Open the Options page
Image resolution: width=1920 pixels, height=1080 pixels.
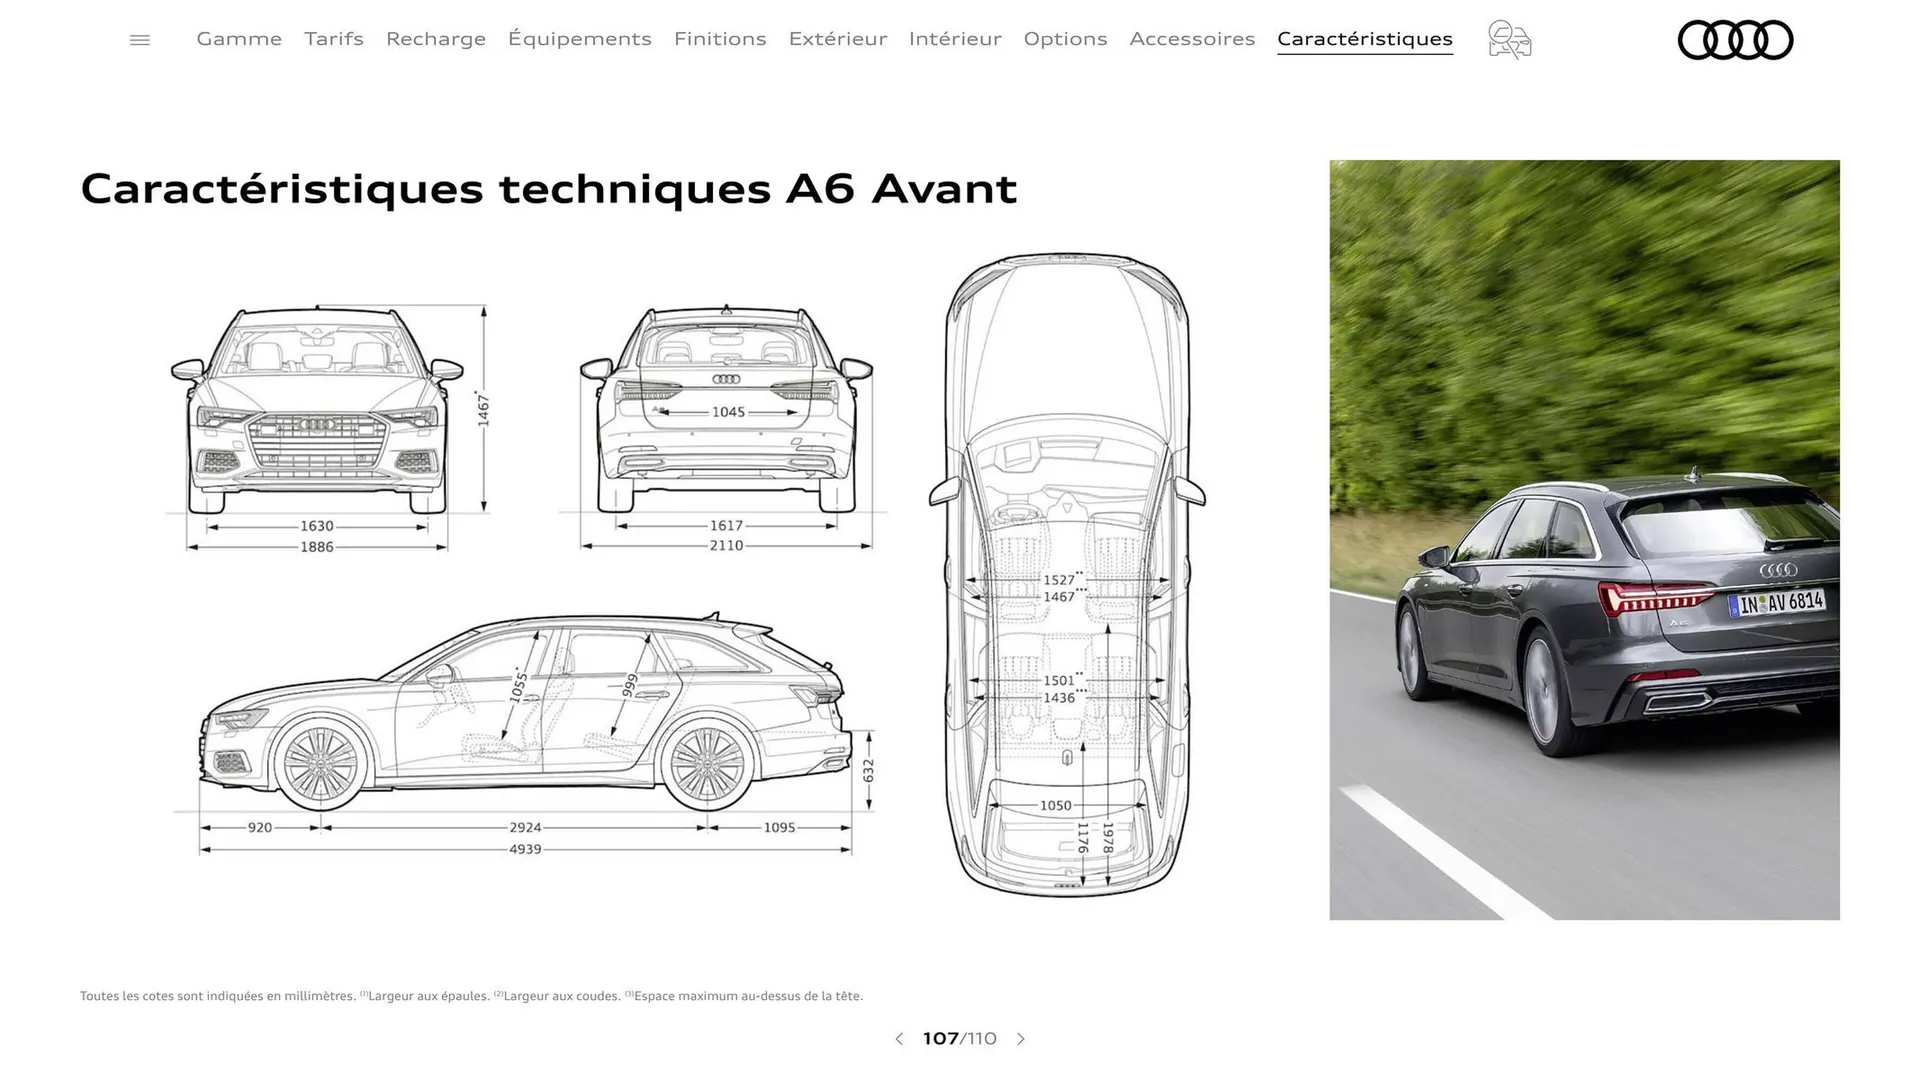coord(1065,39)
